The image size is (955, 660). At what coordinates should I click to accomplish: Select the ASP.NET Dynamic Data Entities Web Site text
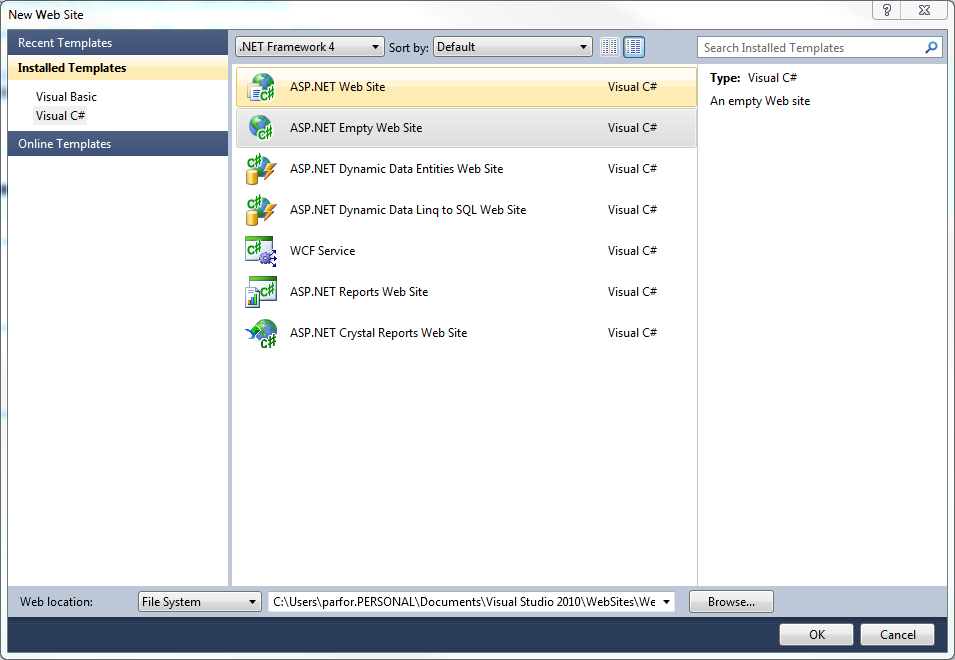[396, 169]
